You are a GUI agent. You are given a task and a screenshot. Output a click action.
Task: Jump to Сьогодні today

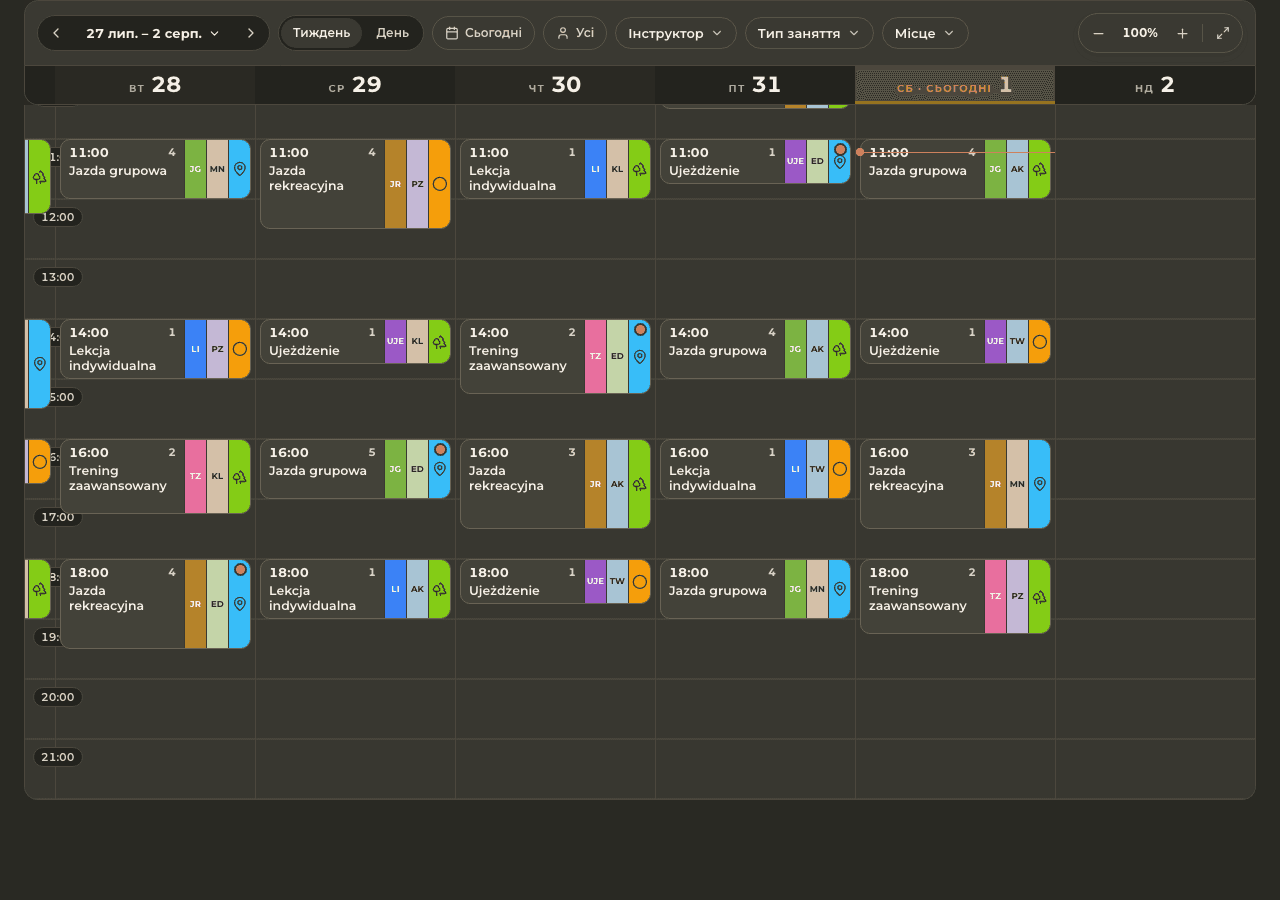pos(483,33)
